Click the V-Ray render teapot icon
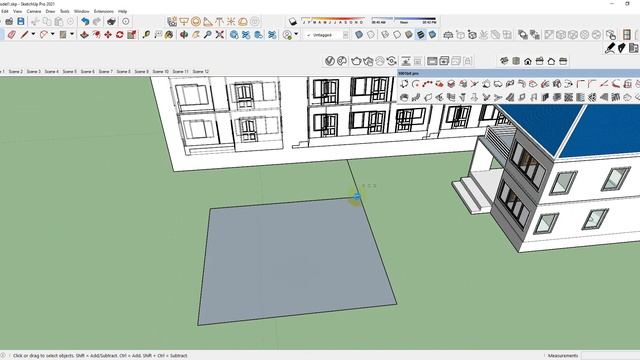 pos(356,61)
